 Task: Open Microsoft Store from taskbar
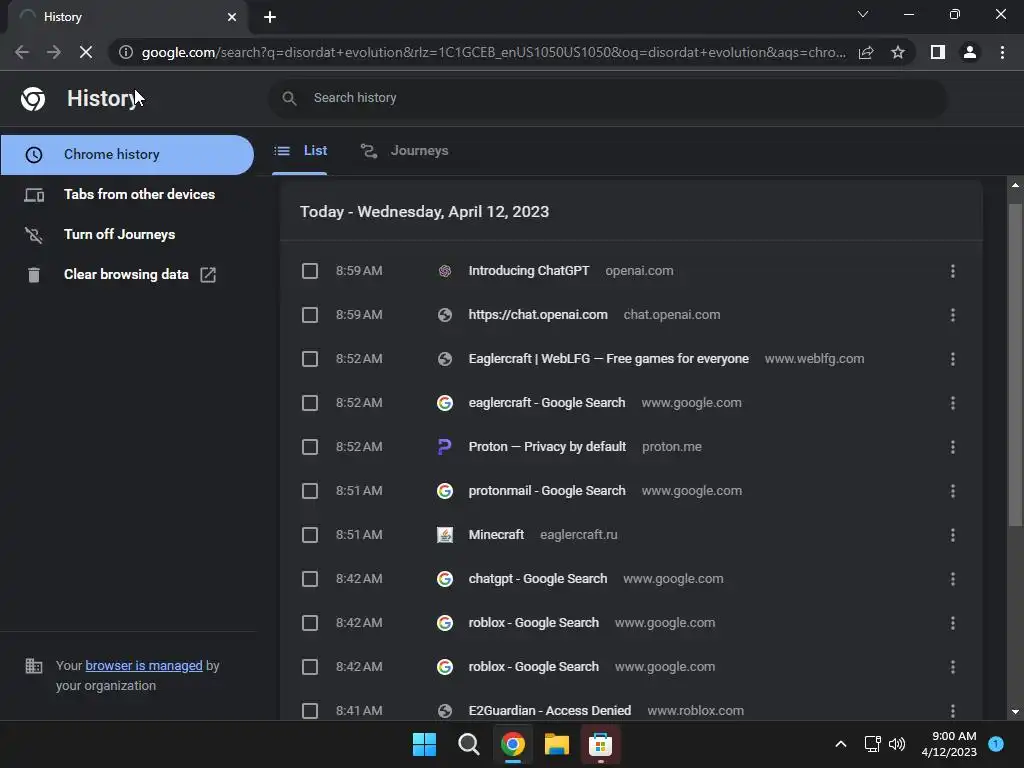pos(600,744)
